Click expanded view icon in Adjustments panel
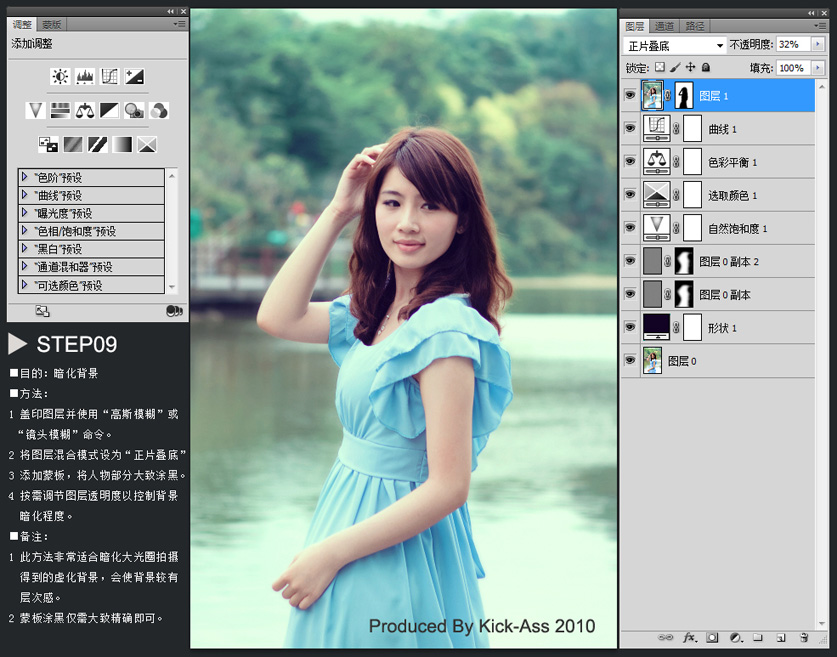Screen dimensions: 837x657 [42, 311]
